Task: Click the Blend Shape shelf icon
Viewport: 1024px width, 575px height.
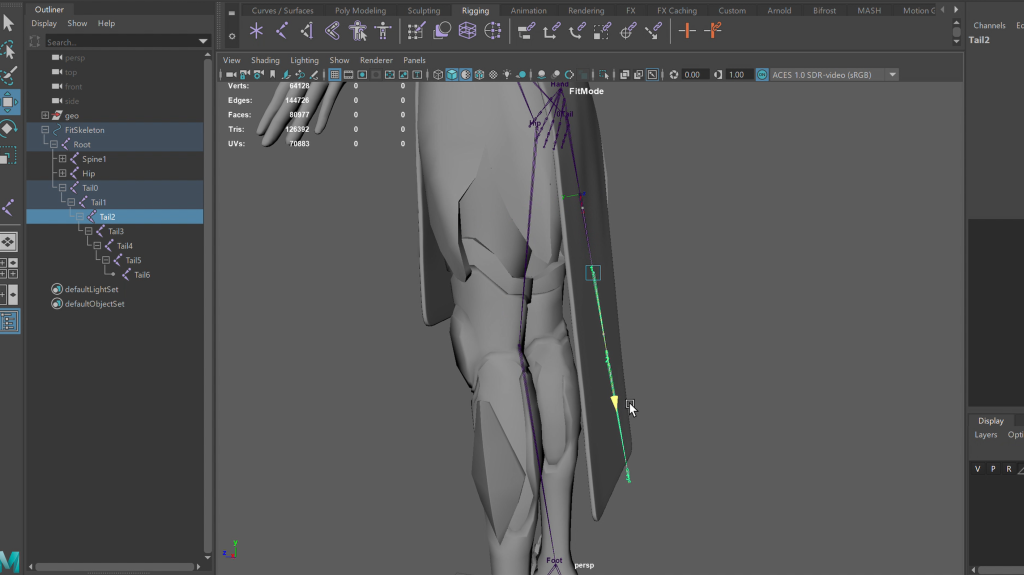Action: (442, 31)
